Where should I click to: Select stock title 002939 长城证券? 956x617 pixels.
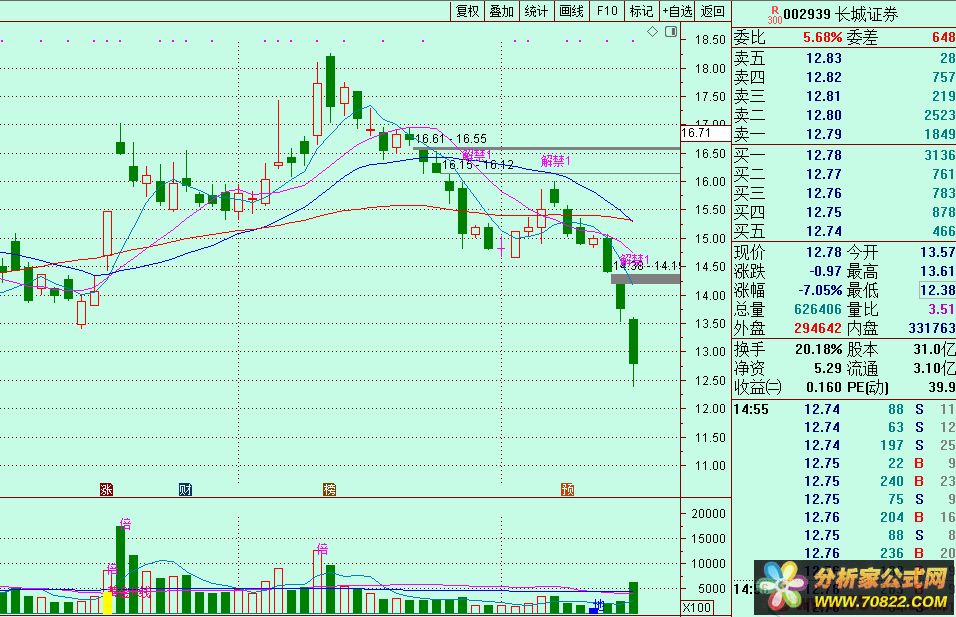pos(841,14)
